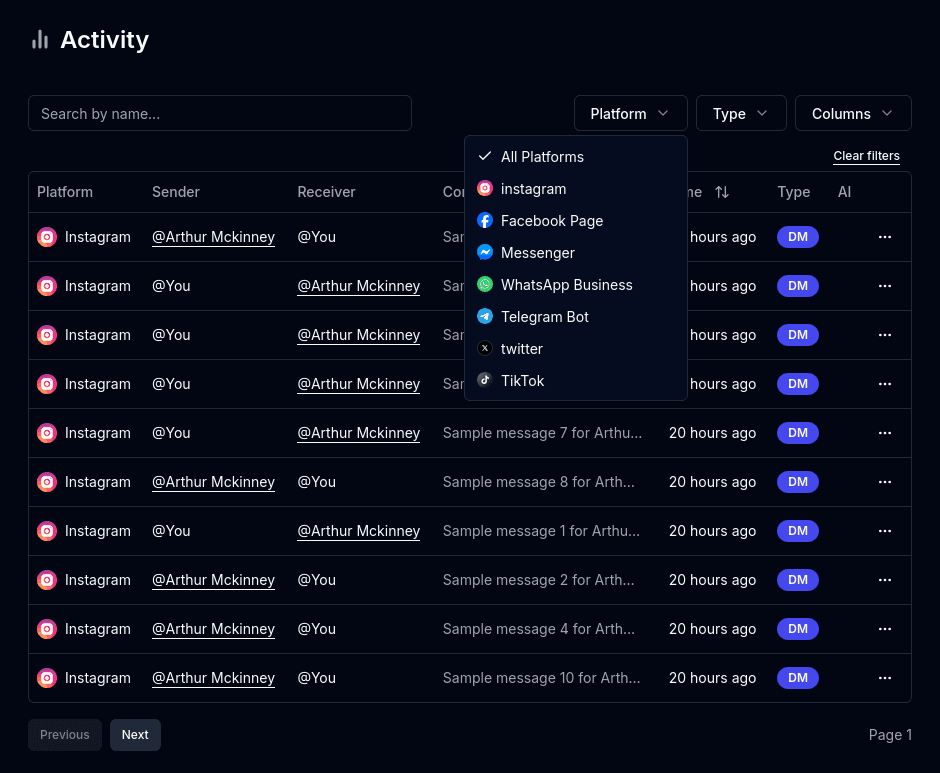Image resolution: width=940 pixels, height=773 pixels.
Task: Click the Clear filters link
Action: [x=866, y=156]
